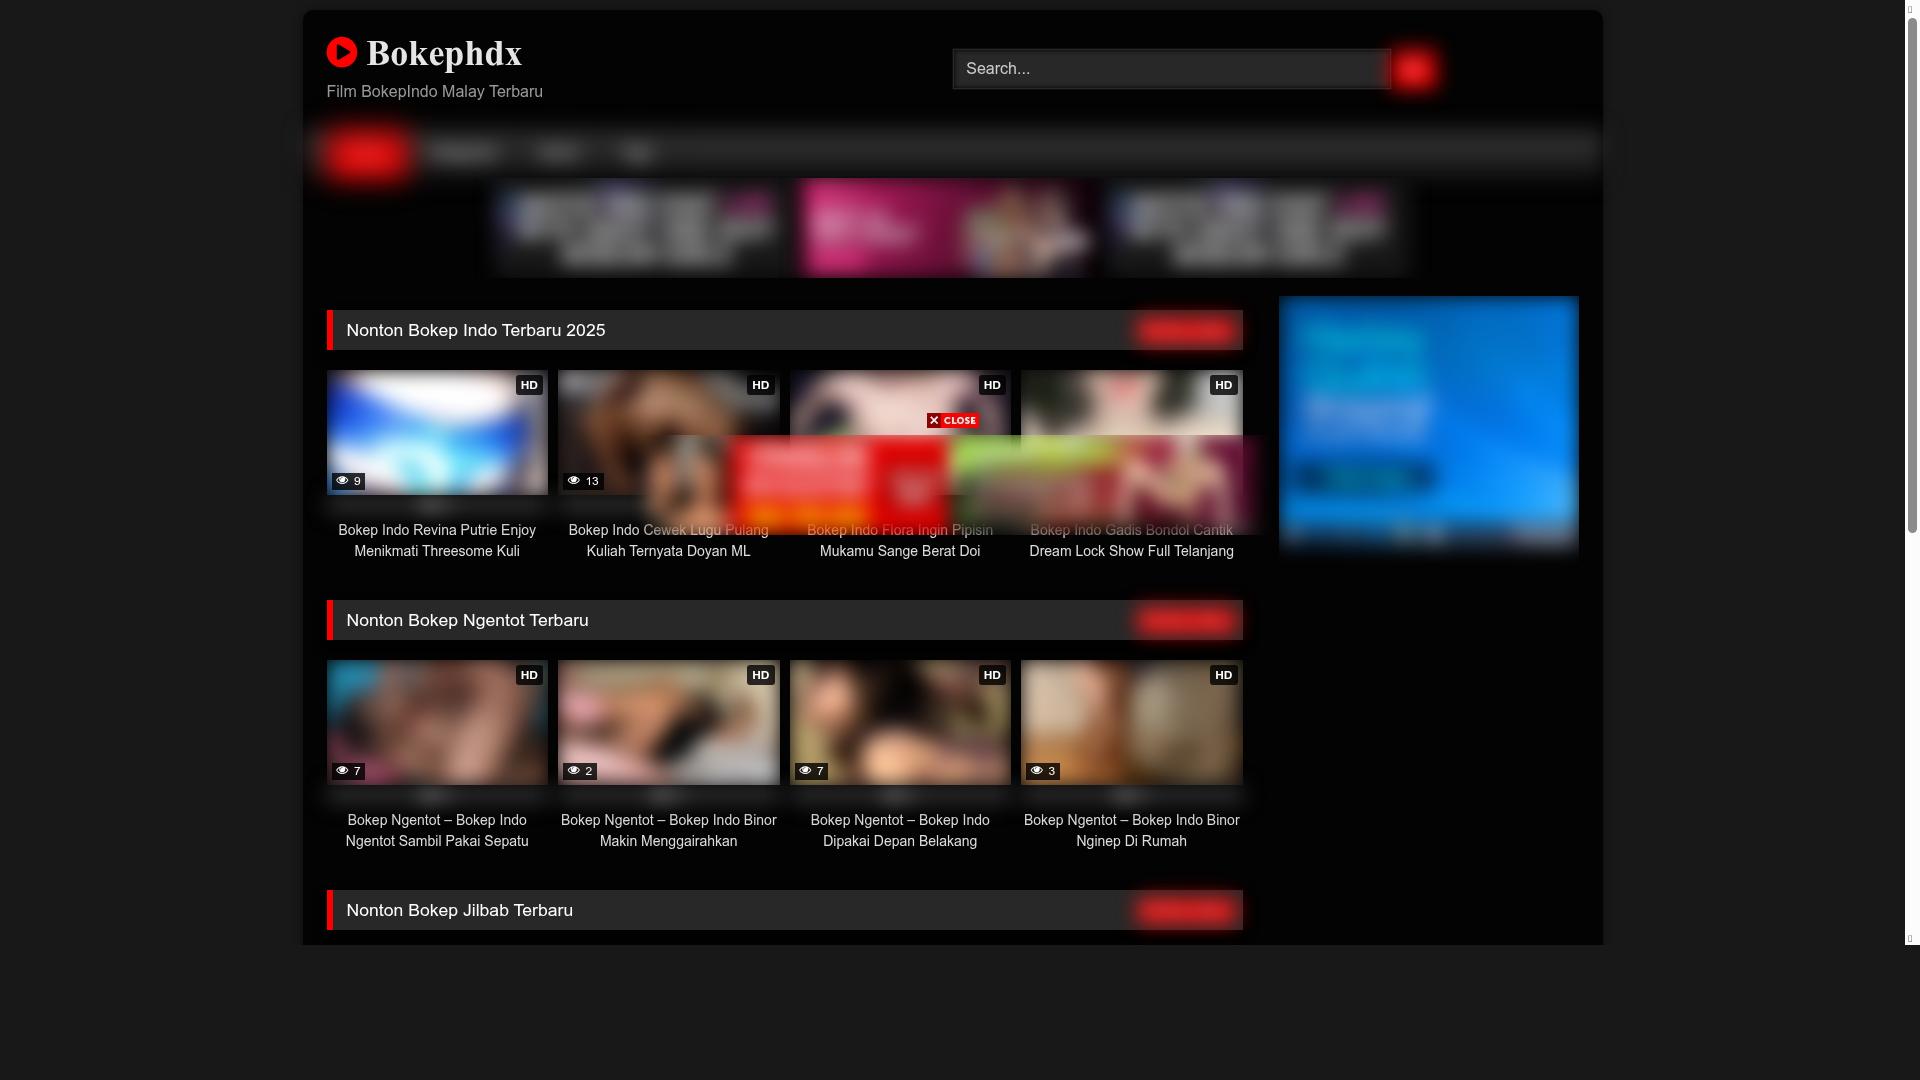Viewport: 1920px width, 1080px height.
Task: Click the second item in the navigation bar
Action: pyautogui.click(x=464, y=152)
